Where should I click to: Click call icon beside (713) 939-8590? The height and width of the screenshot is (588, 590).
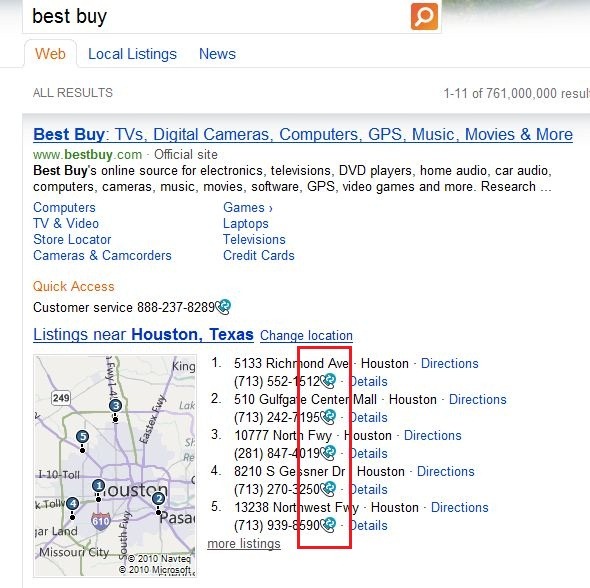click(x=328, y=525)
